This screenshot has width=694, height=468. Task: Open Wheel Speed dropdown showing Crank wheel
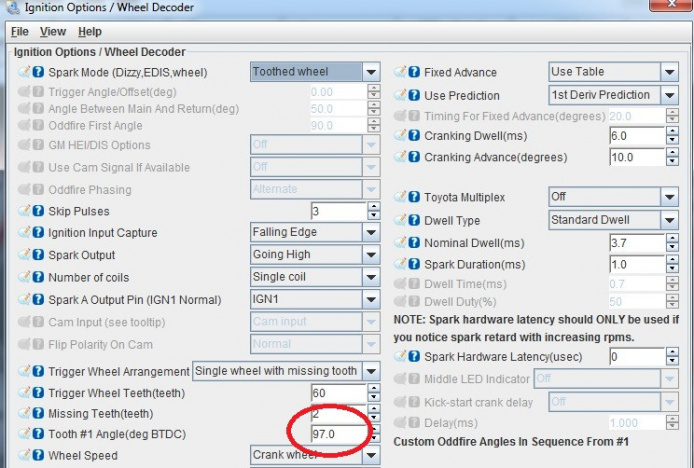click(x=315, y=455)
